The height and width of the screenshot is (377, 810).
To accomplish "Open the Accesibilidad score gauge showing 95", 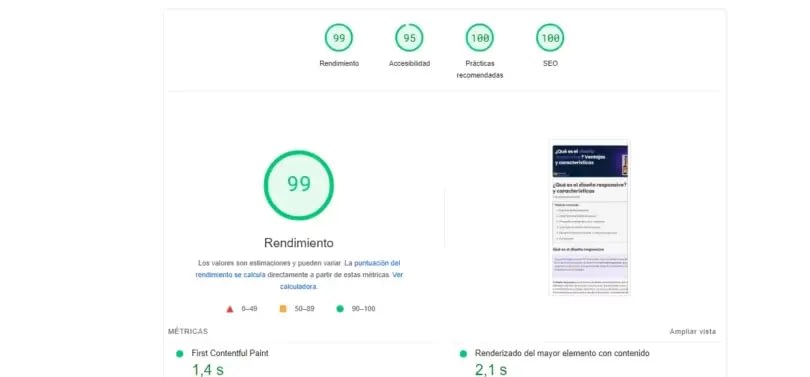I will (x=409, y=38).
